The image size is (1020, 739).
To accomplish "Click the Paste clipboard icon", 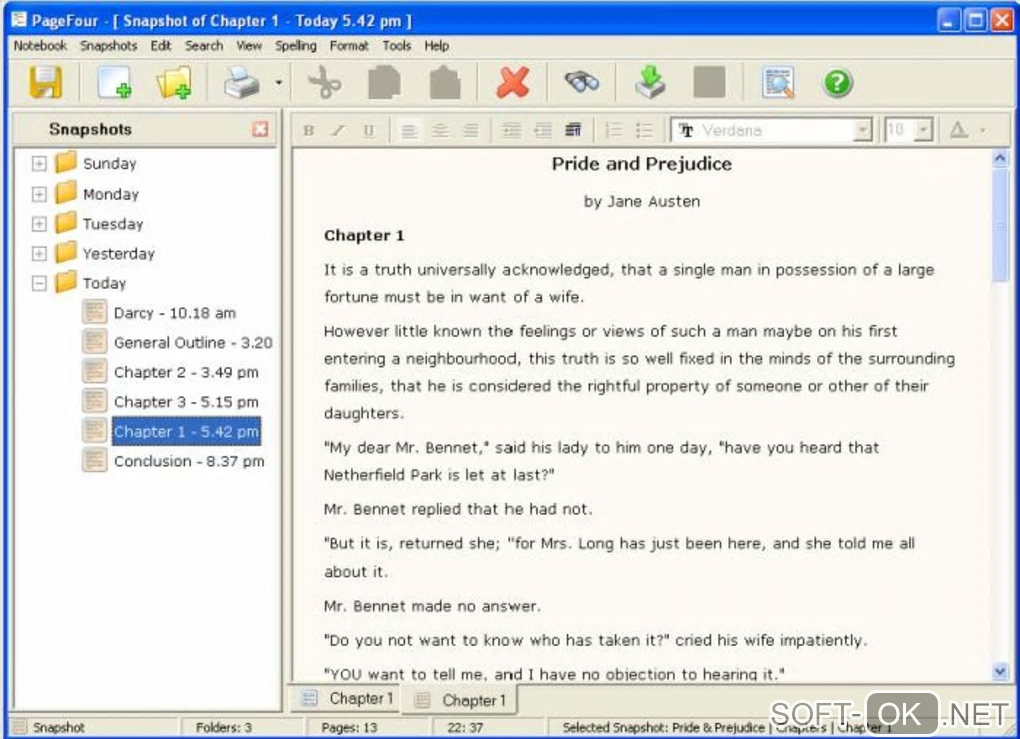I will (x=445, y=83).
